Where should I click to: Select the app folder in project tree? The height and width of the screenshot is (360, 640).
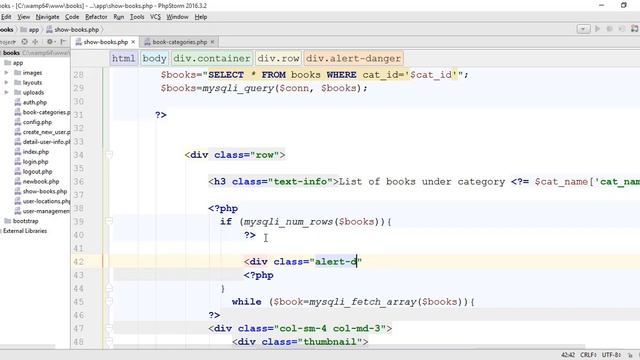click(x=13, y=63)
